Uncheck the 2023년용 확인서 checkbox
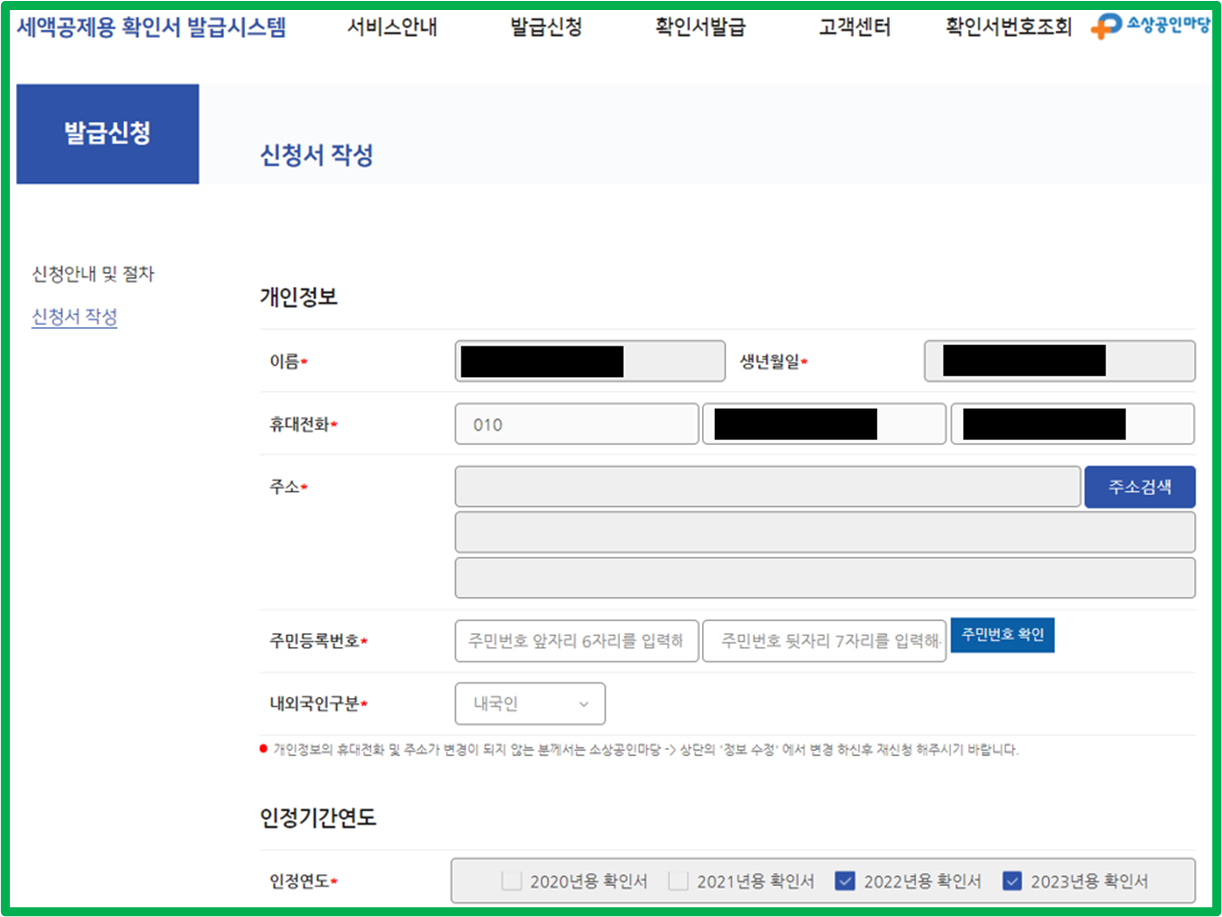Image resolution: width=1222 pixels, height=917 pixels. pos(1012,881)
